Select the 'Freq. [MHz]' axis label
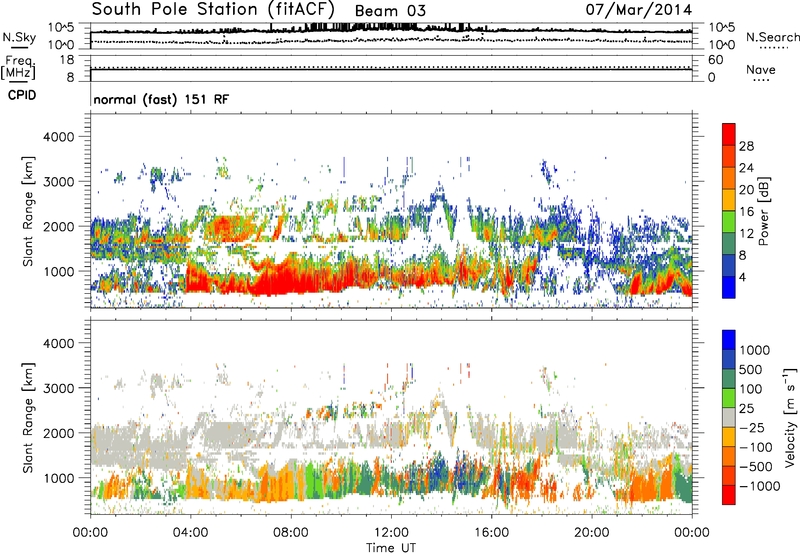The image size is (800, 554). 19,68
